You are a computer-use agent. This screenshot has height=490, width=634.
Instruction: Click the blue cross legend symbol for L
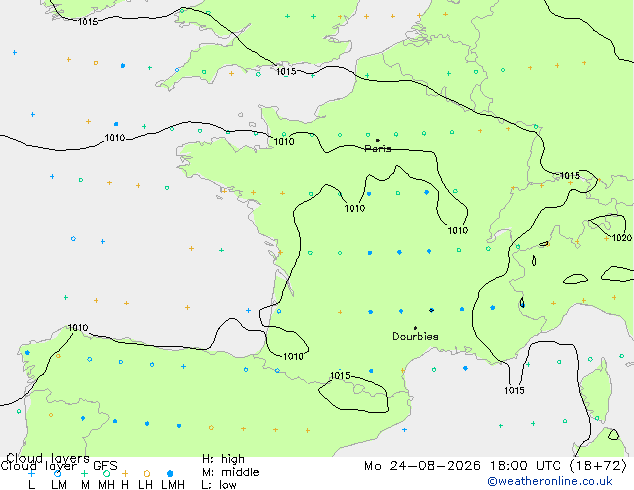[x=32, y=473]
